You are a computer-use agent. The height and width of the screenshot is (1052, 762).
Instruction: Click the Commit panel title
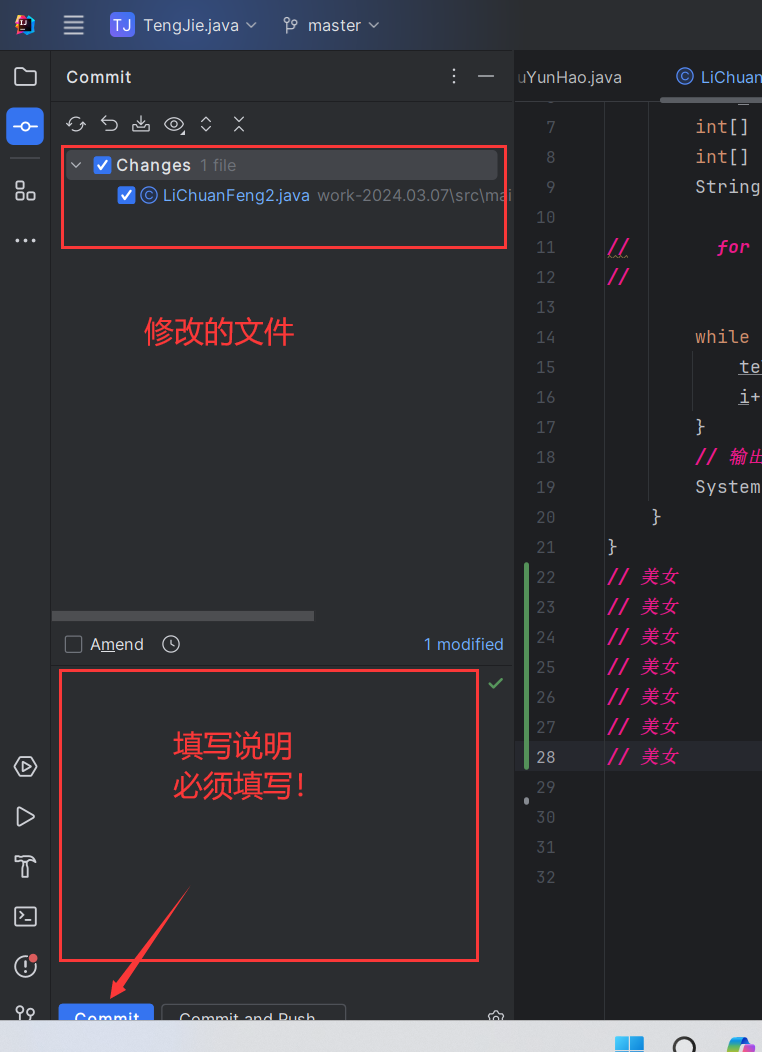(x=99, y=77)
